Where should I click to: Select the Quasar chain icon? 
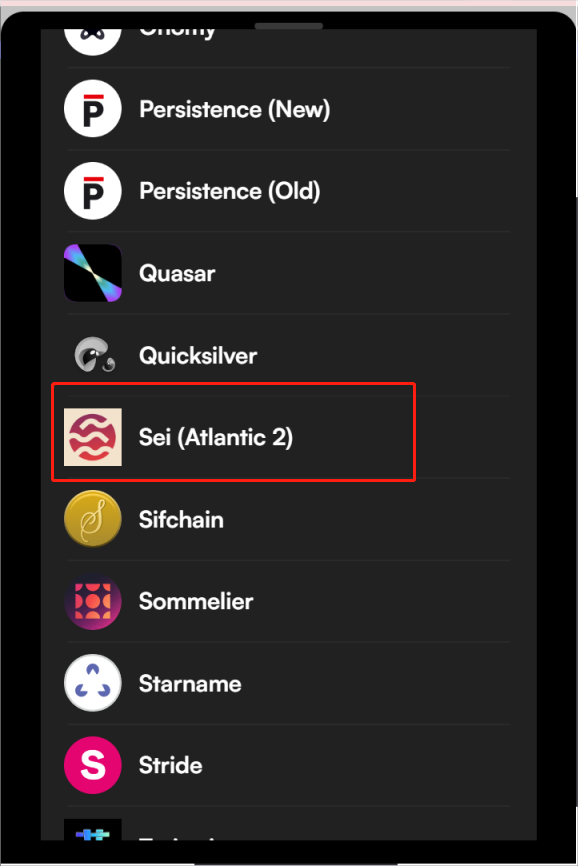(93, 273)
